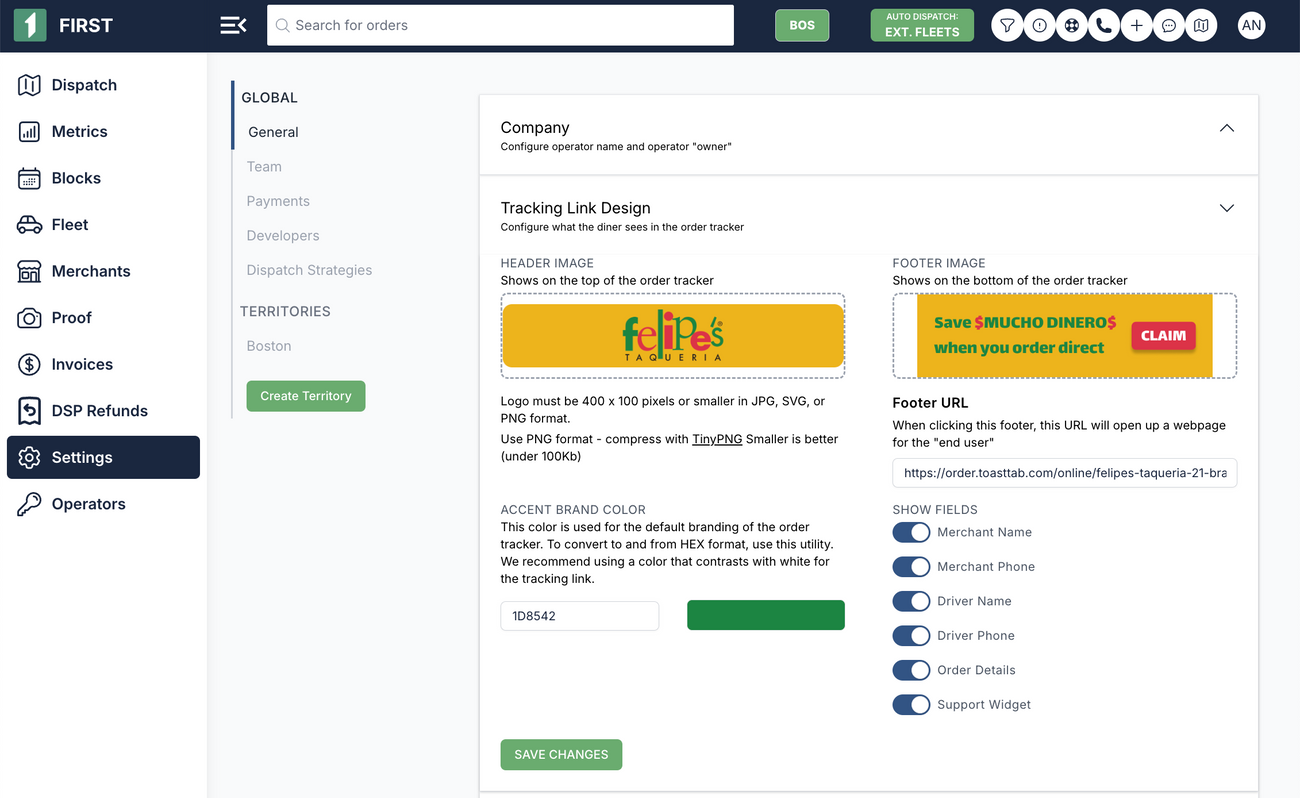Open the map icon in the top bar
This screenshot has height=798, width=1300.
[x=1201, y=25]
